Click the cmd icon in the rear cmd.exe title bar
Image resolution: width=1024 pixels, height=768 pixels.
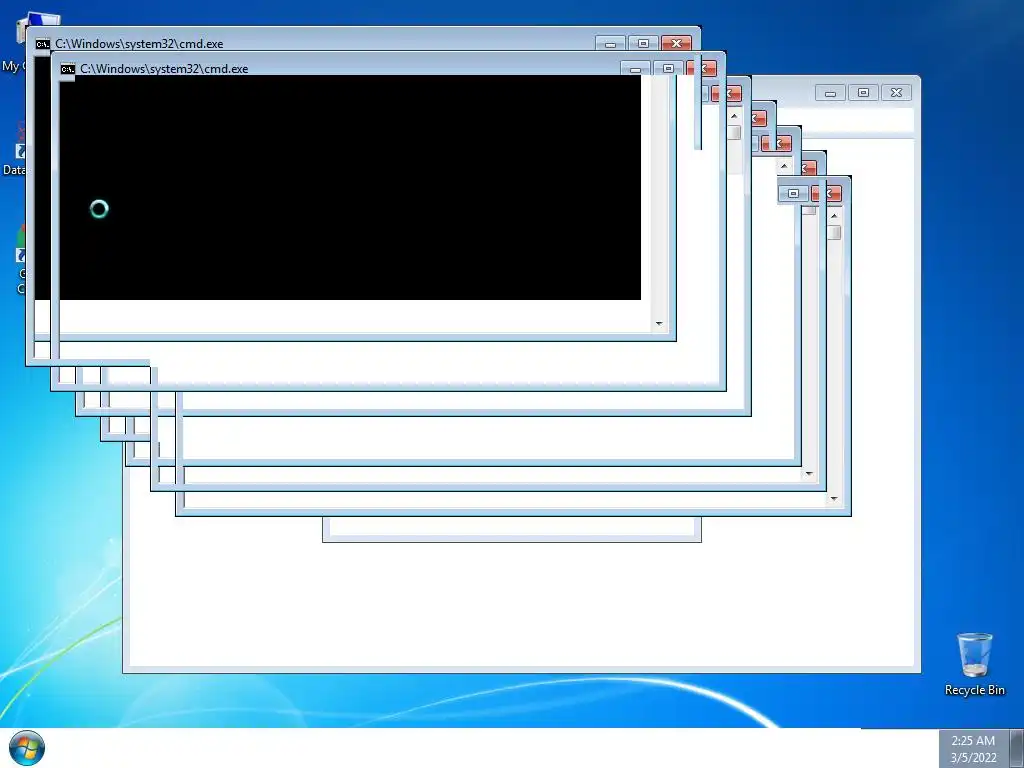[42, 44]
